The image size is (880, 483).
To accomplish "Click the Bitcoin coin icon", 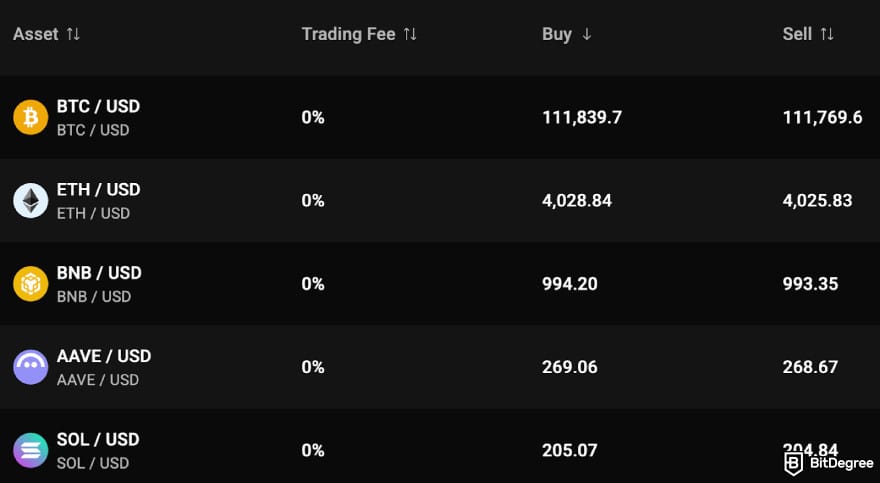I will point(30,118).
